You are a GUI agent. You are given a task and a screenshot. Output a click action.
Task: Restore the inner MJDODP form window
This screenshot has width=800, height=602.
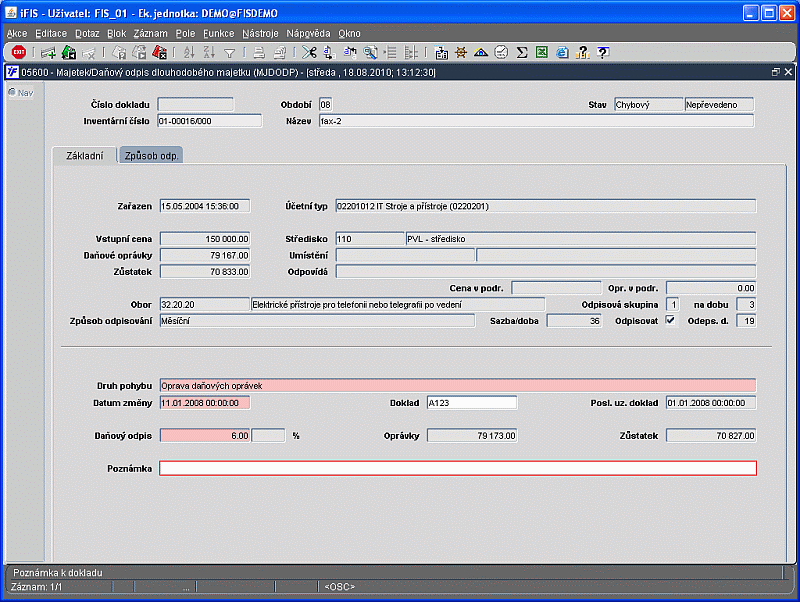point(776,72)
